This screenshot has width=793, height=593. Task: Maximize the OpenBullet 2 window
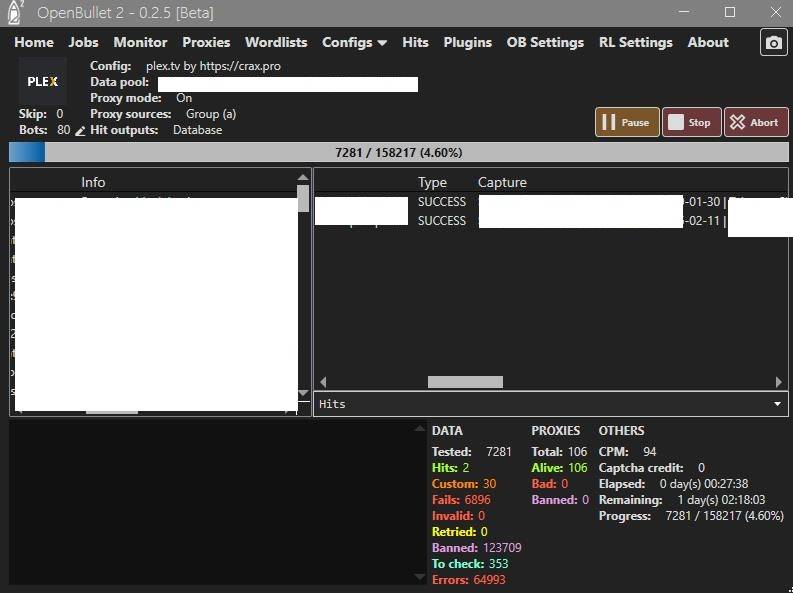point(730,12)
